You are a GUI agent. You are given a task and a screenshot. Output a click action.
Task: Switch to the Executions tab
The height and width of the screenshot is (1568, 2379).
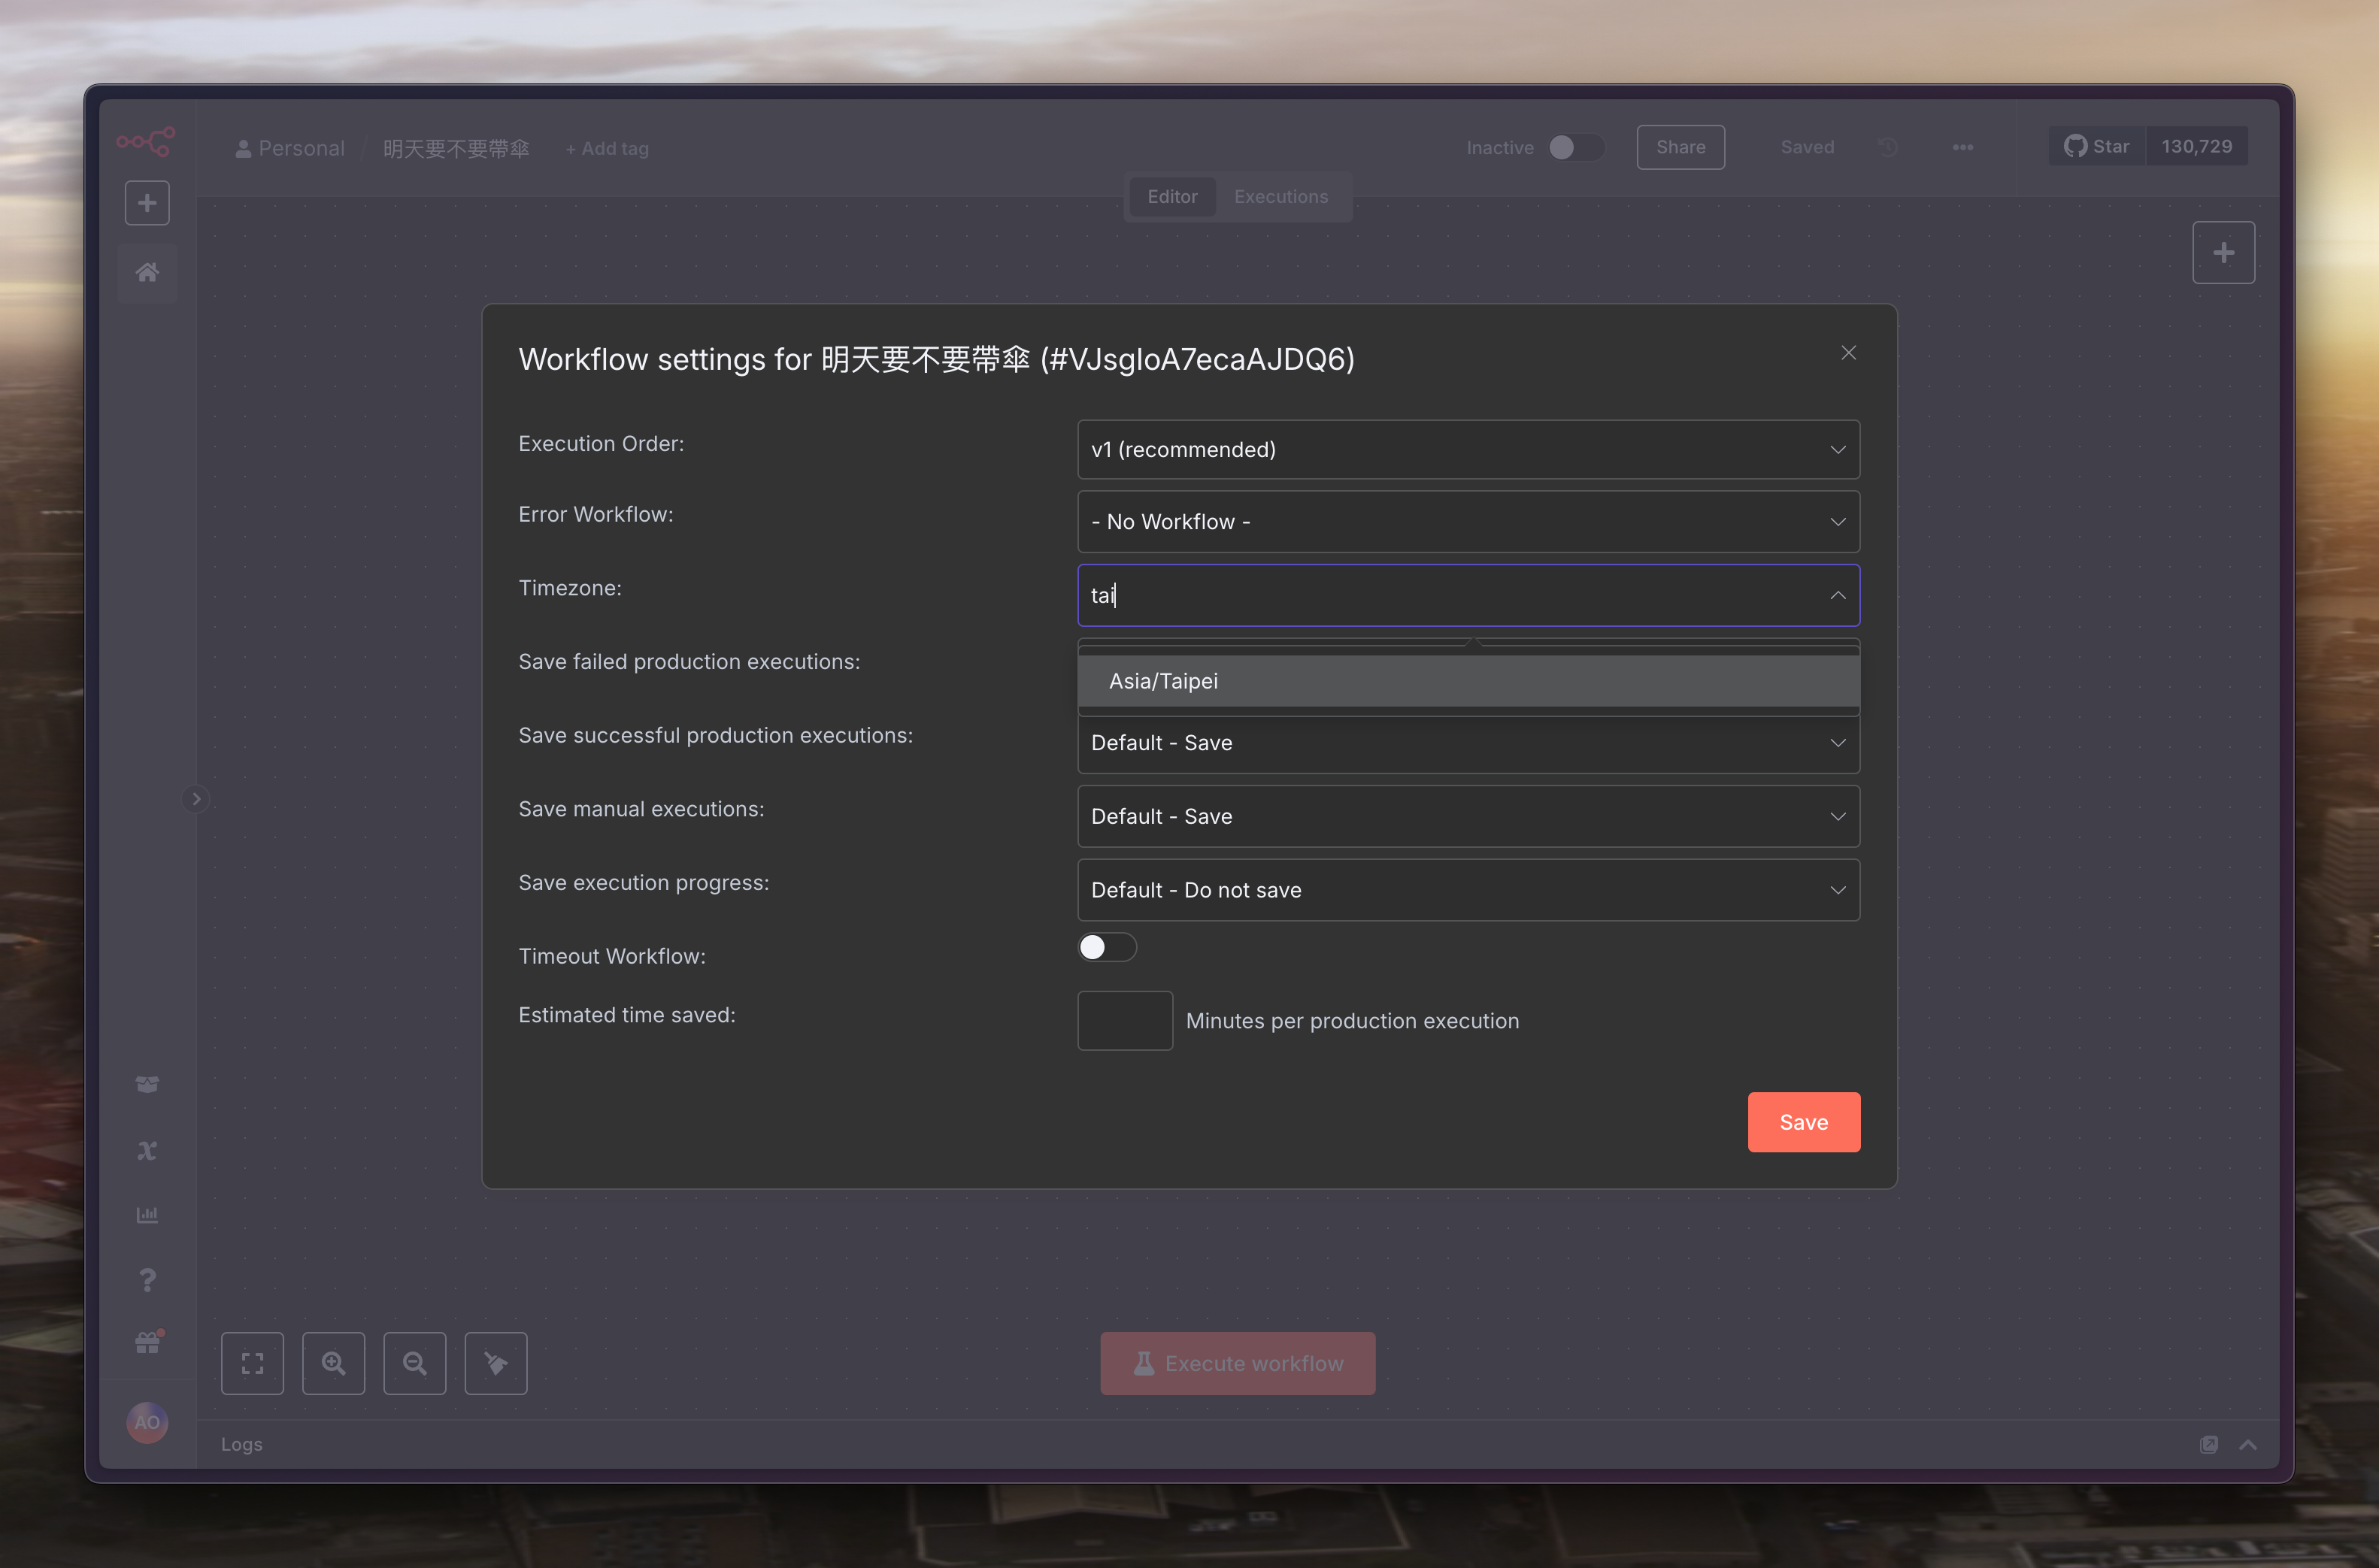[x=1280, y=196]
